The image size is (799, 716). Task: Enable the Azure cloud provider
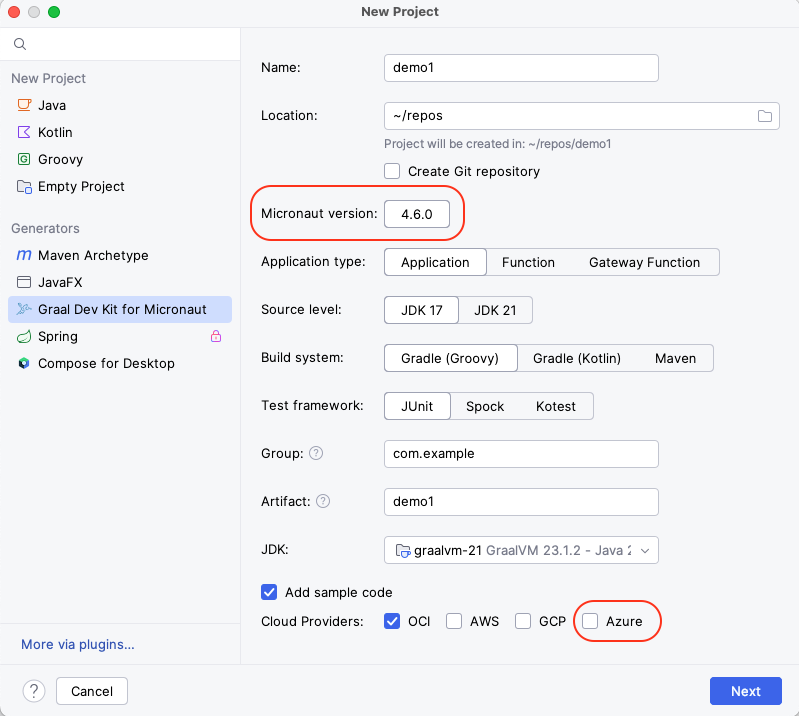pyautogui.click(x=590, y=621)
